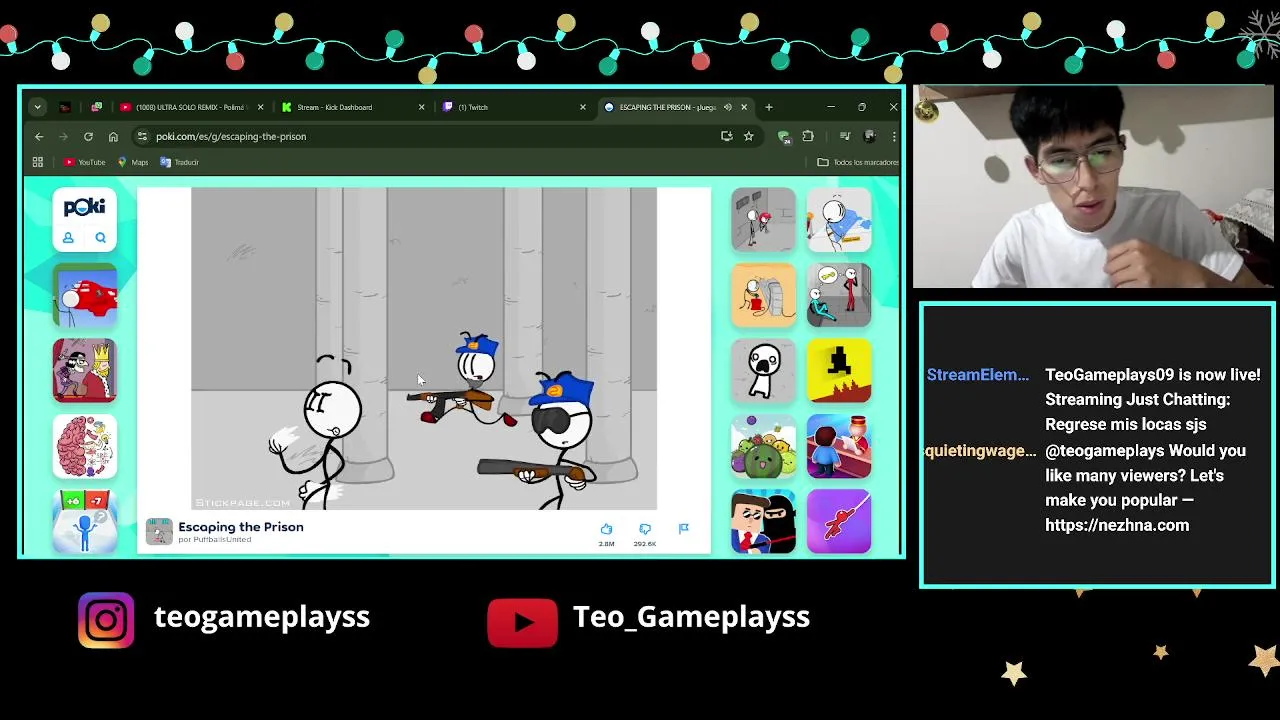Open the stickman with blue cape thumbnail
This screenshot has width=1280, height=720.
pos(838,220)
